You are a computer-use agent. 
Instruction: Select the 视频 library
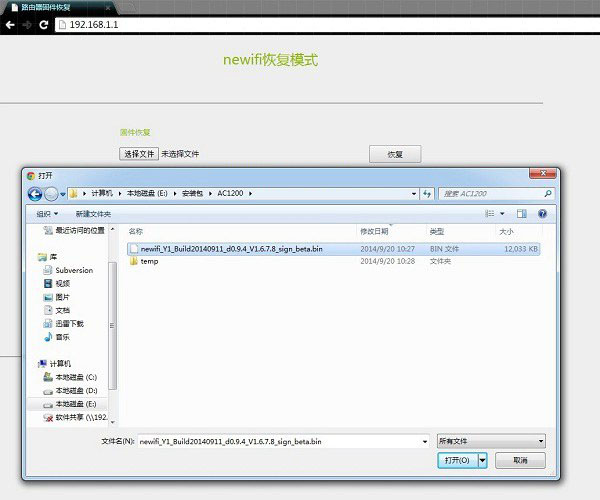click(57, 283)
